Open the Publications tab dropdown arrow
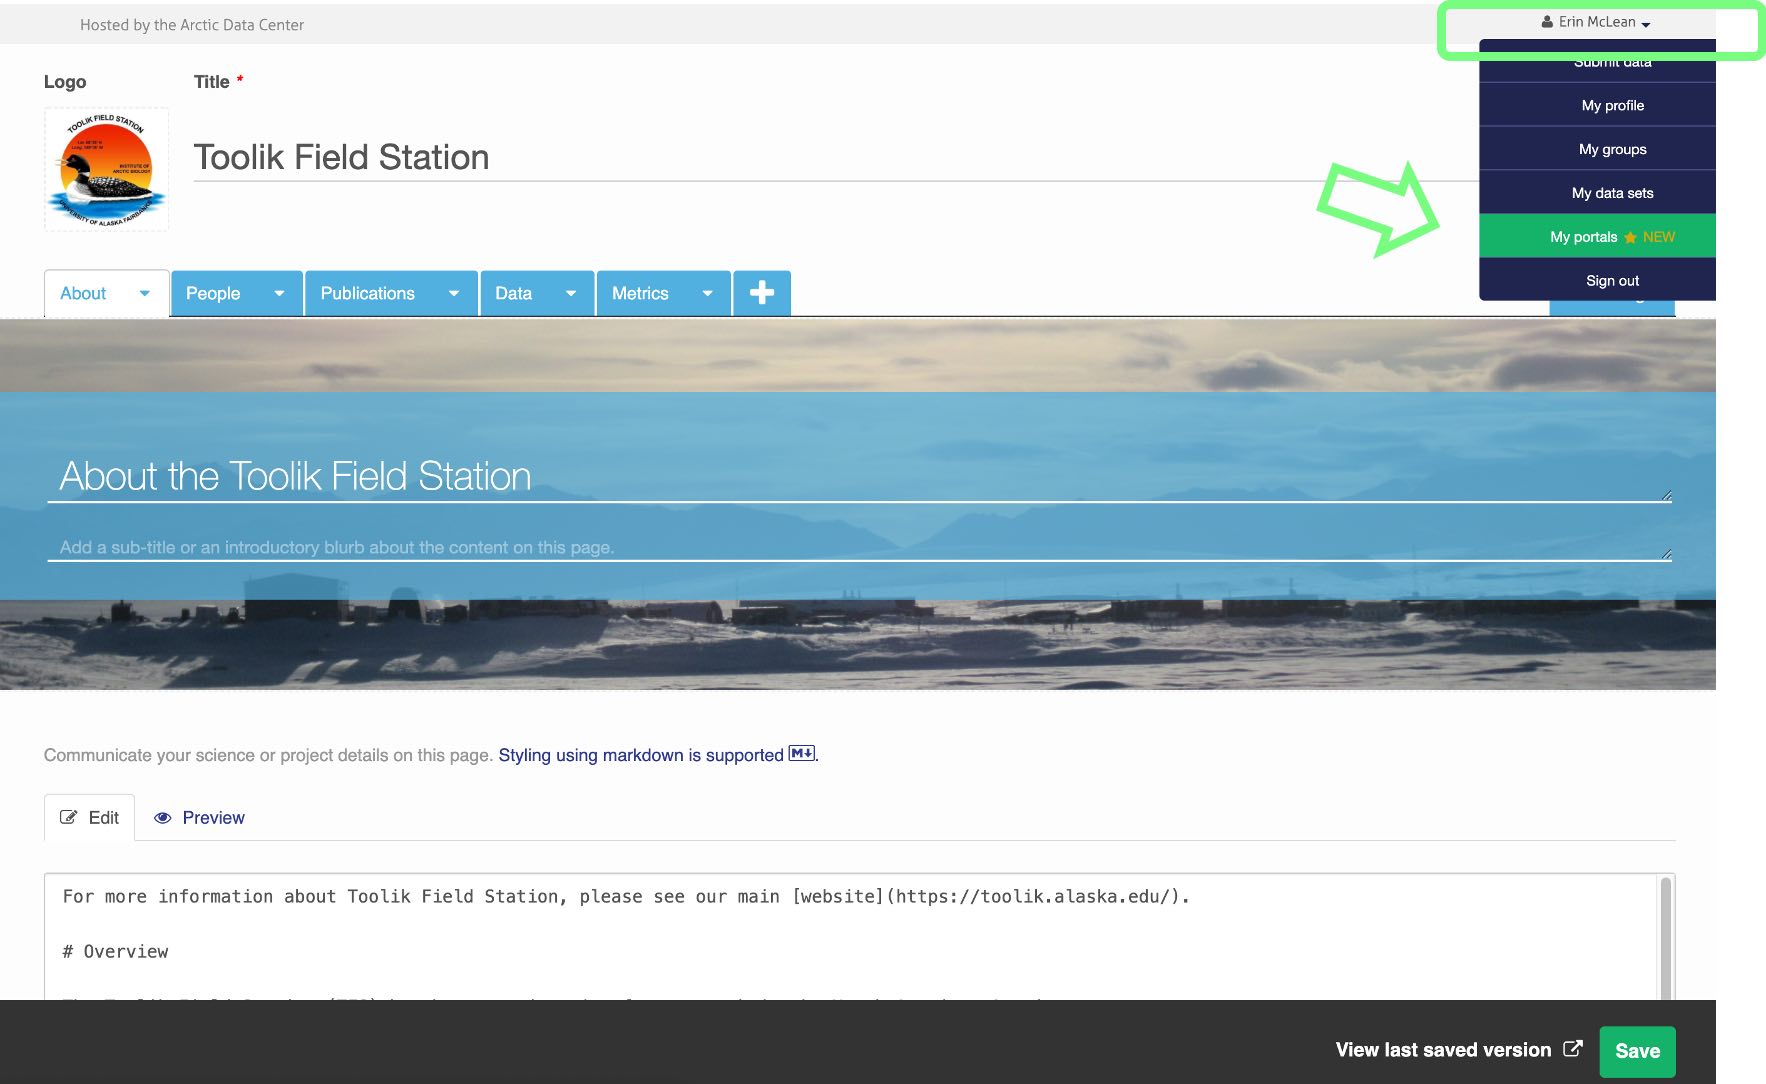 tap(454, 293)
